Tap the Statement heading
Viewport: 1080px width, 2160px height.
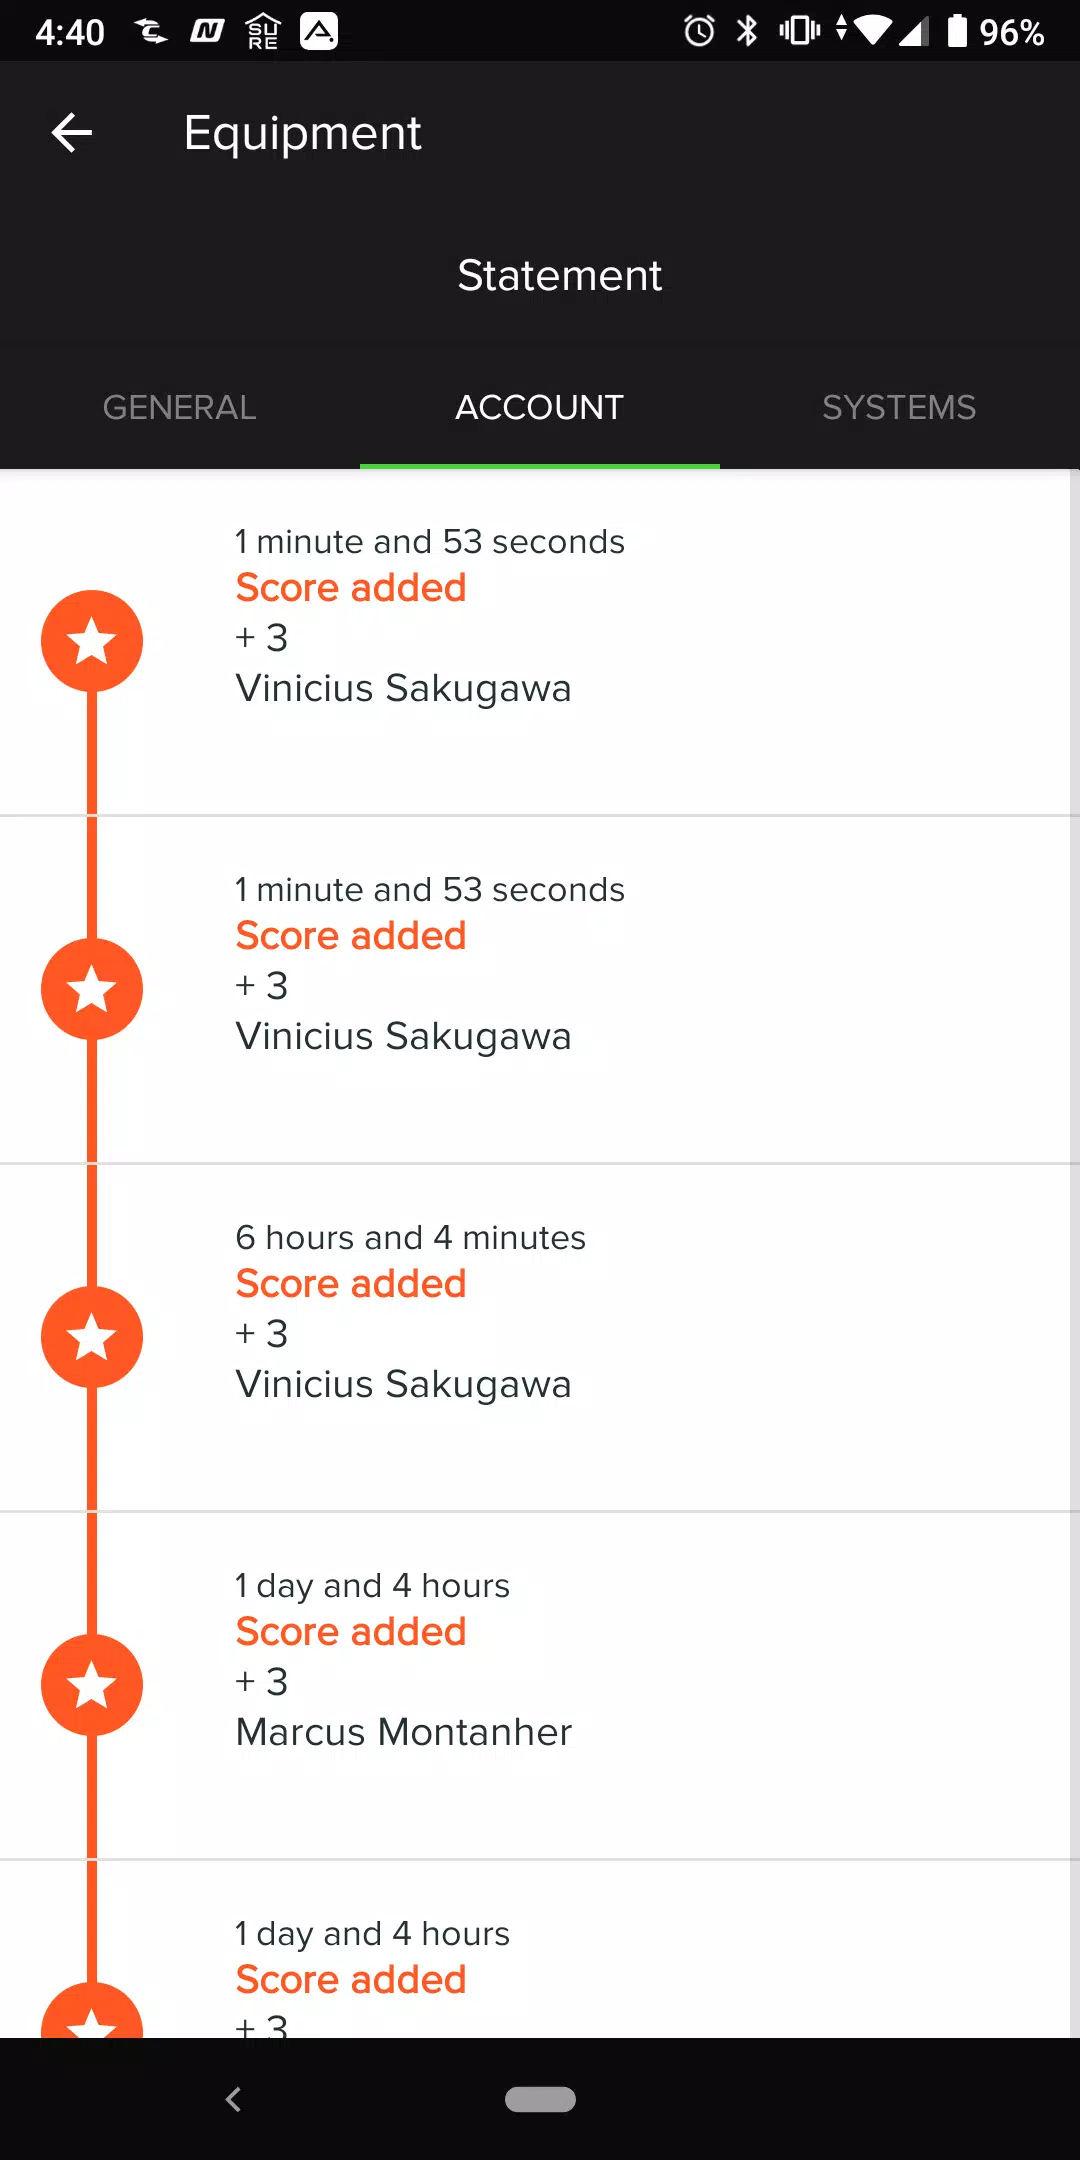560,275
